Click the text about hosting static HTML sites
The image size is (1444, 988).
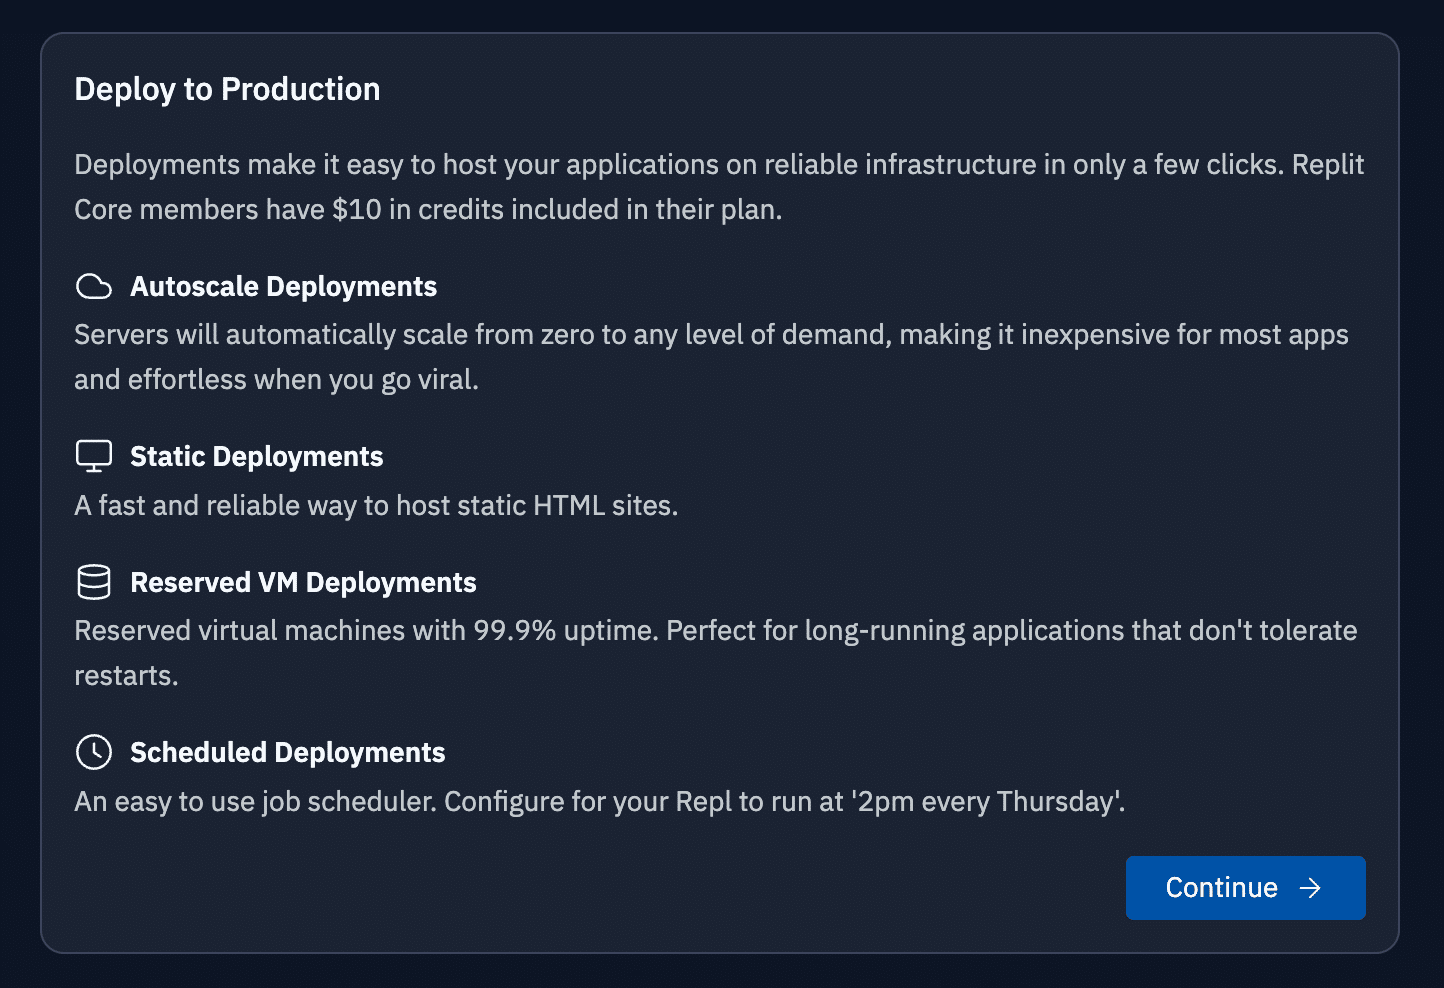[x=376, y=506]
